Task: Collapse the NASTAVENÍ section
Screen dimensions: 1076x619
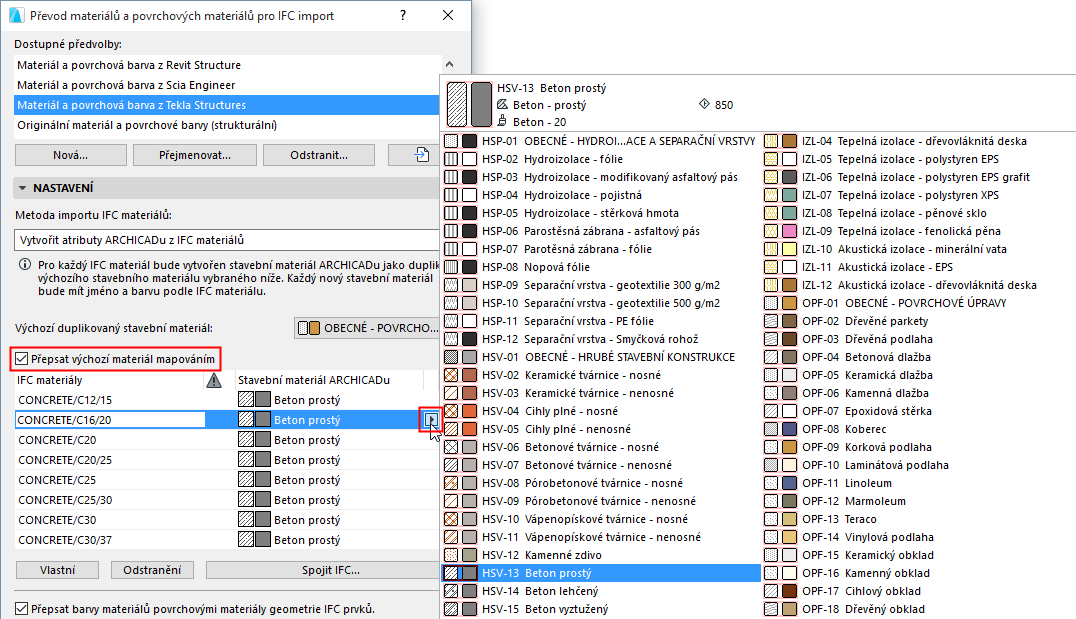Action: 22,187
